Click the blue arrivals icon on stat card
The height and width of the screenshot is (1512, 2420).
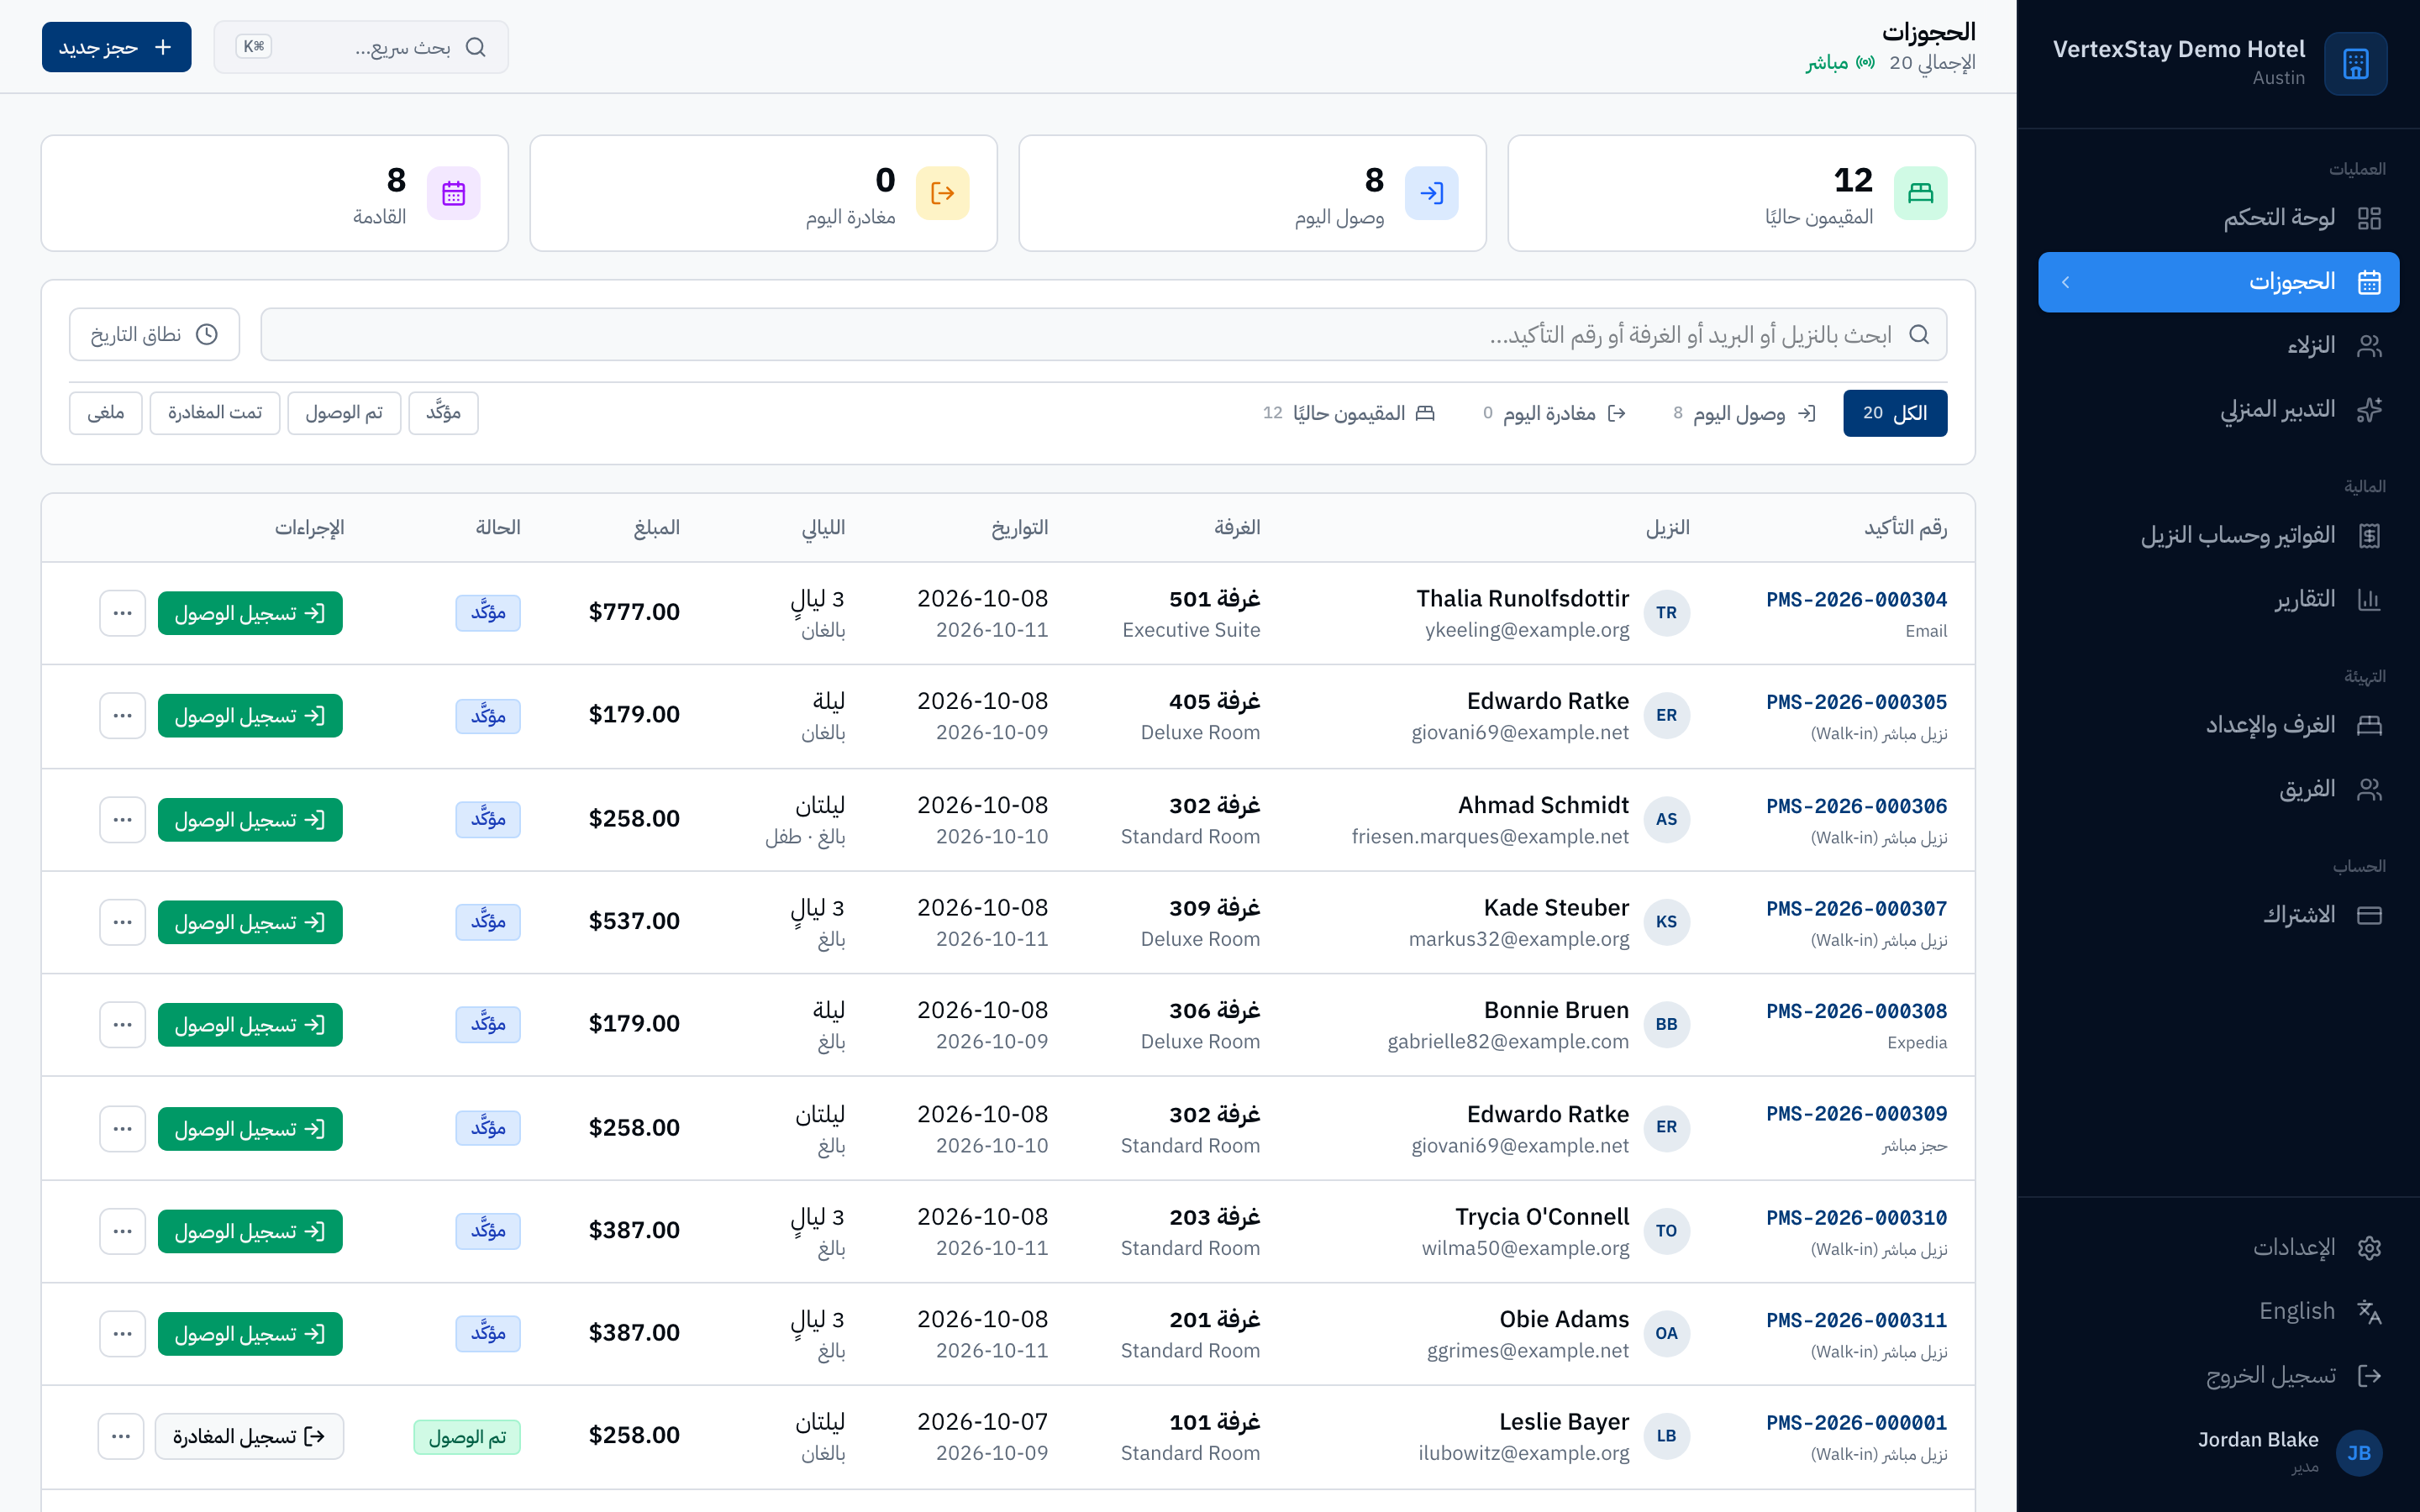coord(1431,193)
